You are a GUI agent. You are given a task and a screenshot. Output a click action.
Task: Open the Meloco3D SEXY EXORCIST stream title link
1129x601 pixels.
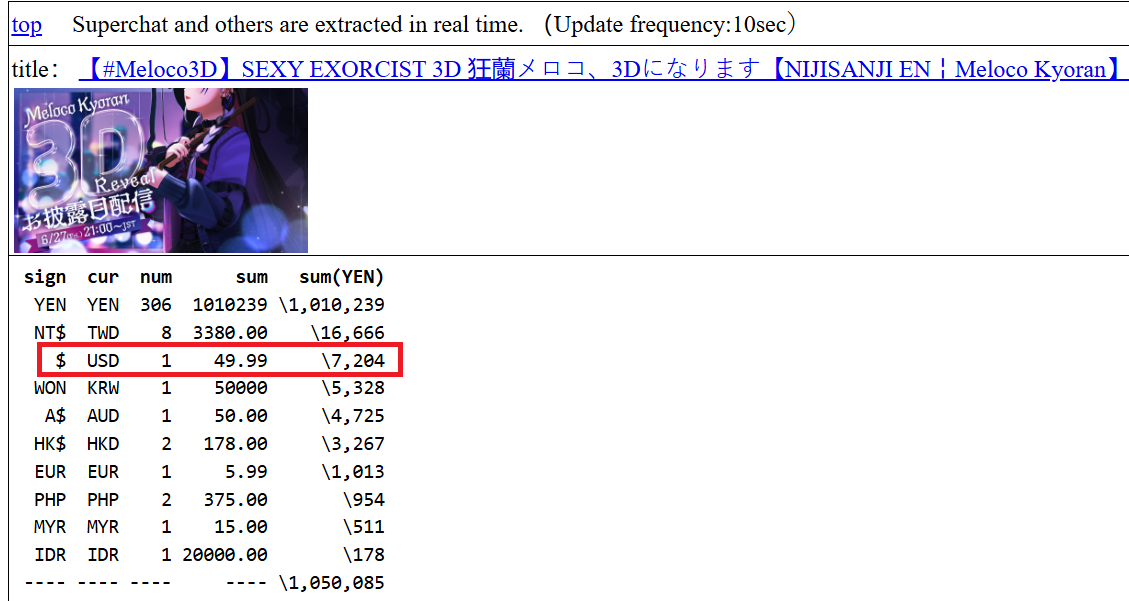click(601, 69)
